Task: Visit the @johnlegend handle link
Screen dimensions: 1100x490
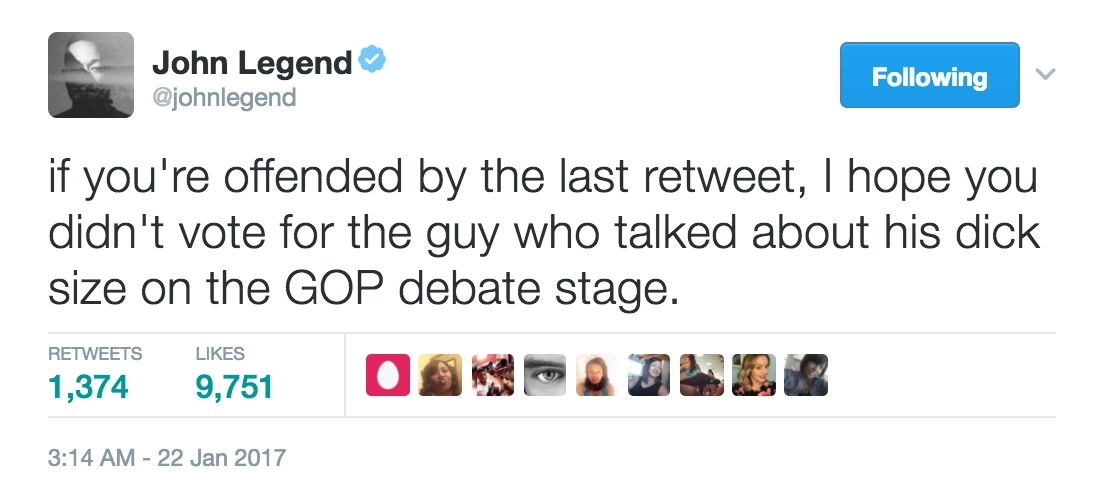Action: coord(224,97)
